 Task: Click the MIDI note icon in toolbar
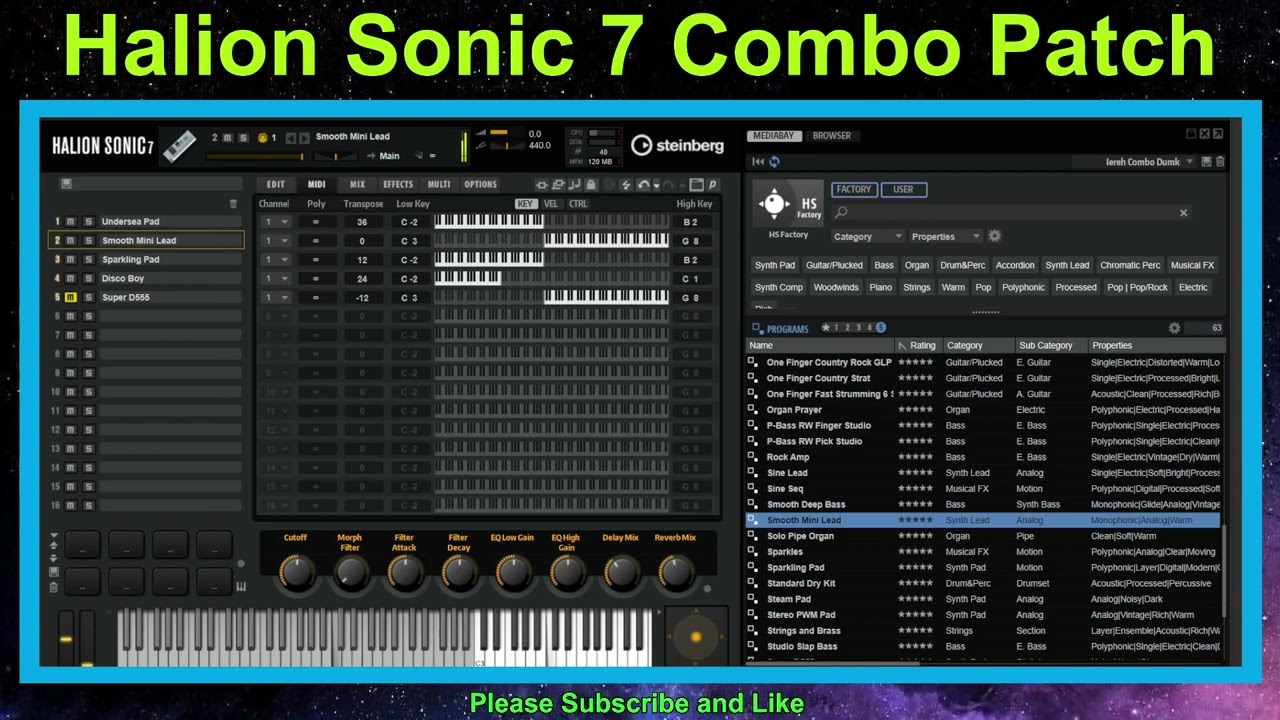pos(575,185)
